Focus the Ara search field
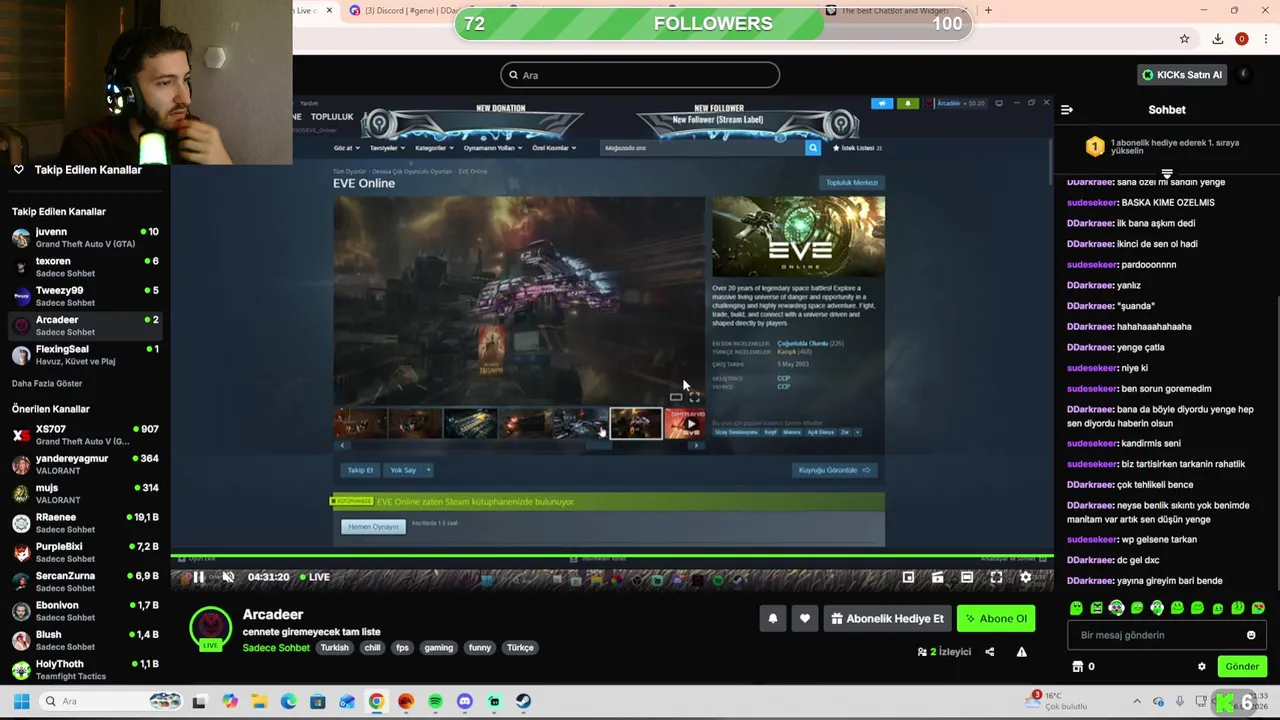 click(x=640, y=75)
